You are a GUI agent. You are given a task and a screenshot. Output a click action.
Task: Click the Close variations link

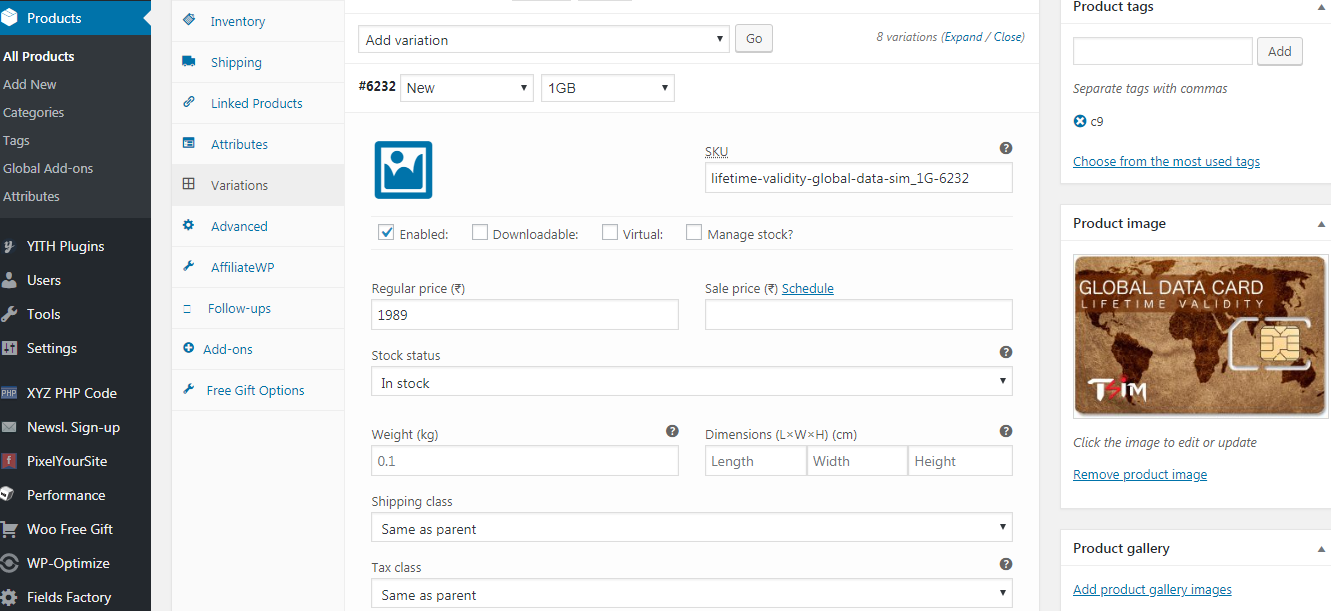(x=1008, y=37)
